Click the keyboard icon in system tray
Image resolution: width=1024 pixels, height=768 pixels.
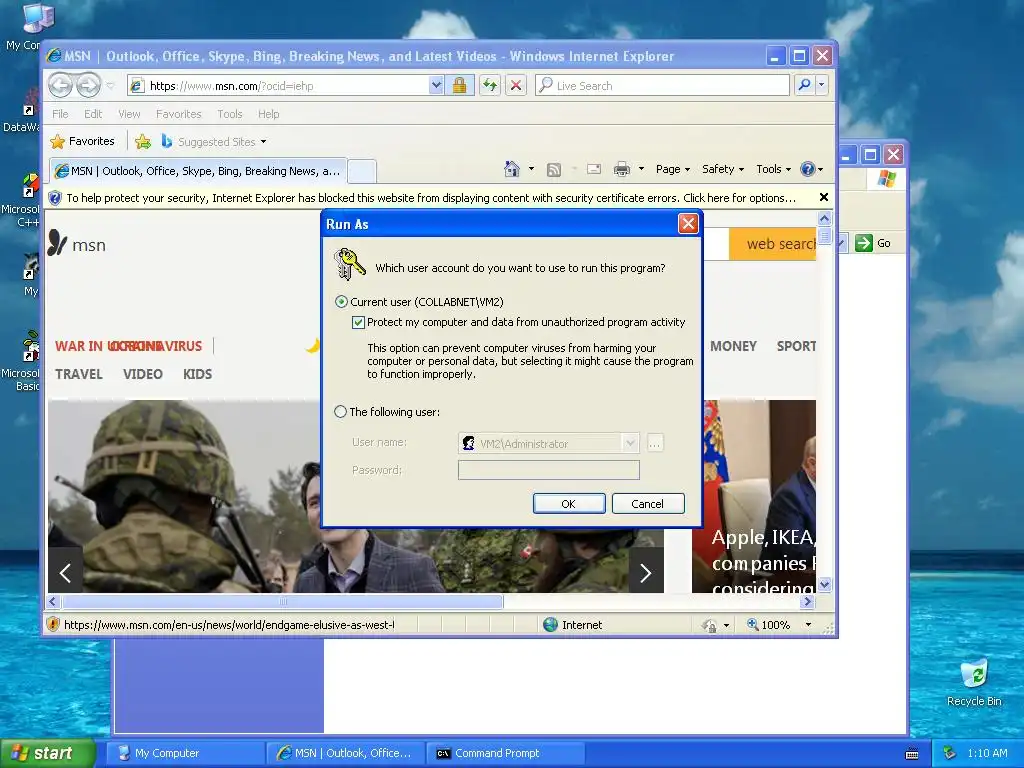[912, 754]
